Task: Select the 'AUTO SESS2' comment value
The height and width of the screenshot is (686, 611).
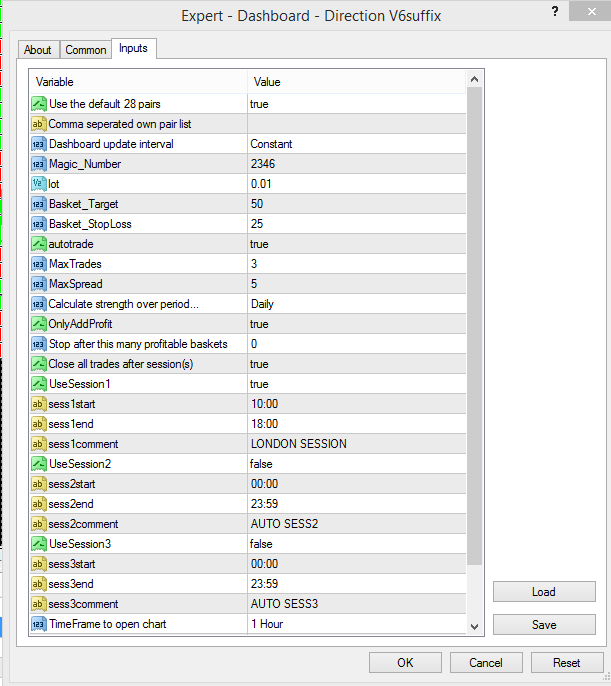Action: tap(356, 524)
